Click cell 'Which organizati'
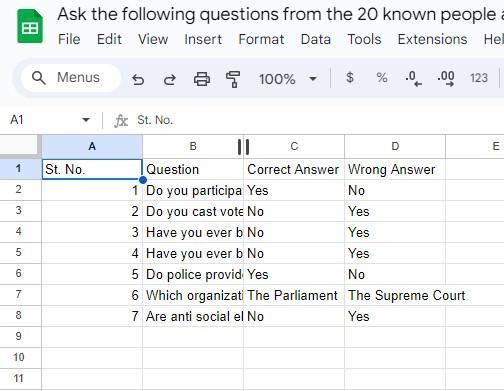The image size is (504, 391). point(193,295)
